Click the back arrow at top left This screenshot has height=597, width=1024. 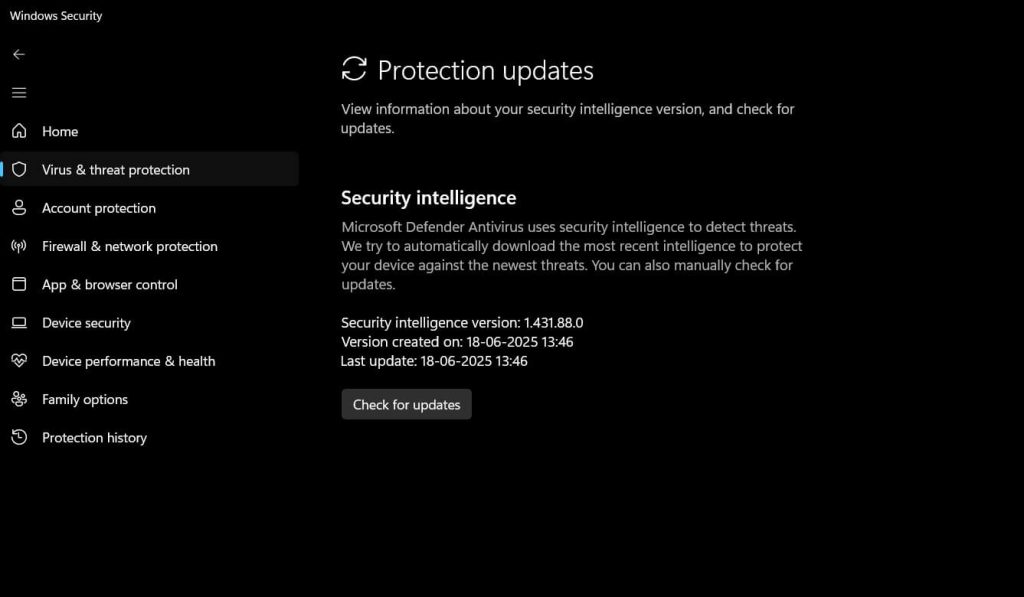19,54
